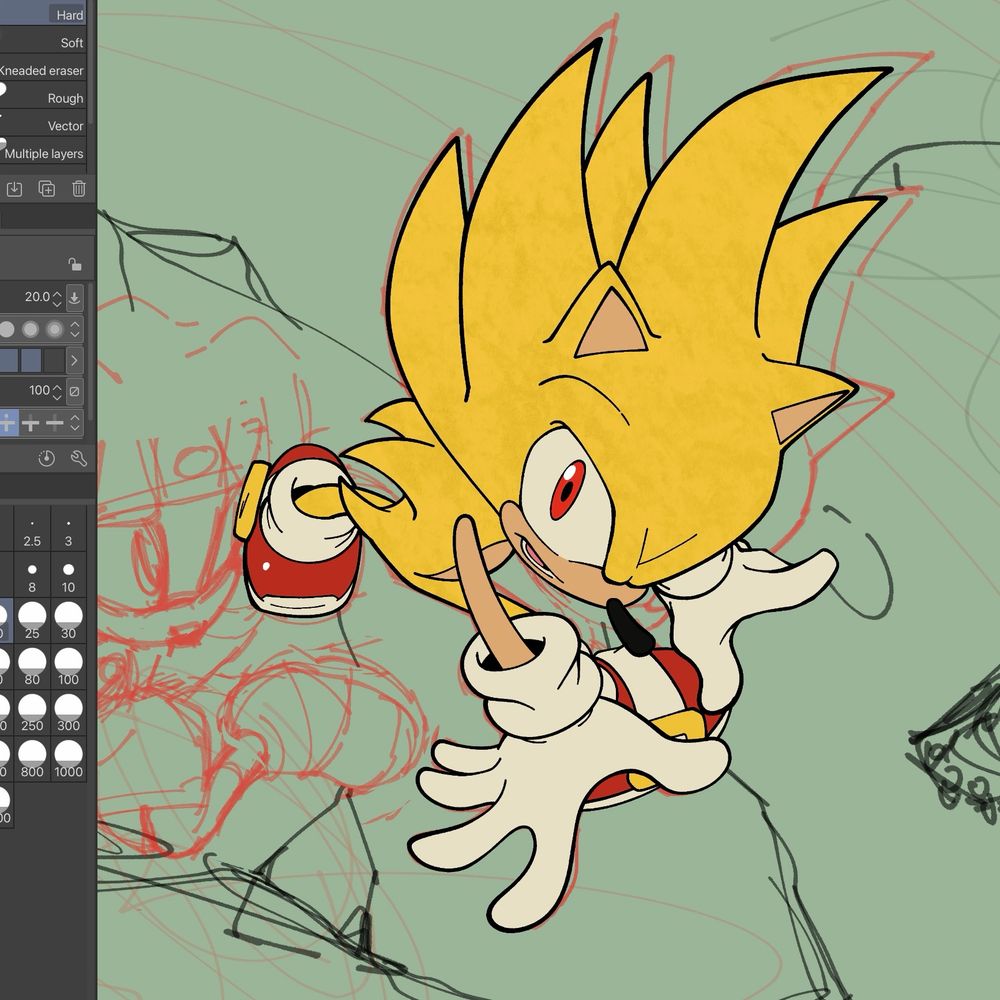The height and width of the screenshot is (1000, 1000).
Task: Expand the right-chevron next to blue blocks
Action: tap(75, 360)
